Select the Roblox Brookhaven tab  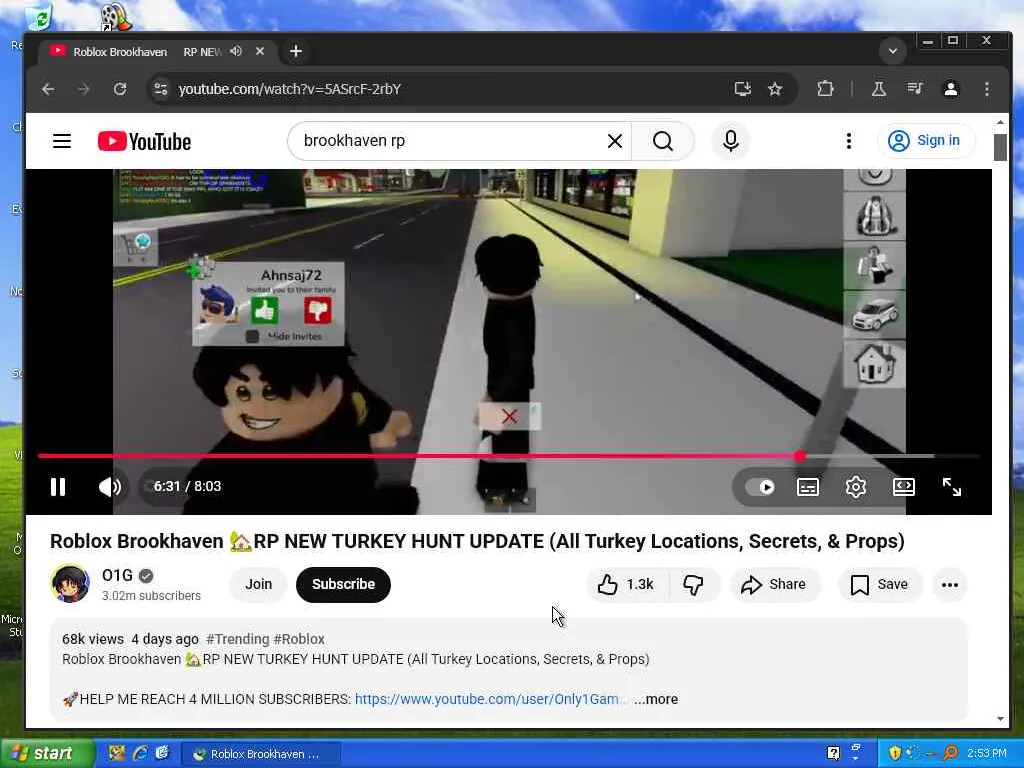pos(158,52)
